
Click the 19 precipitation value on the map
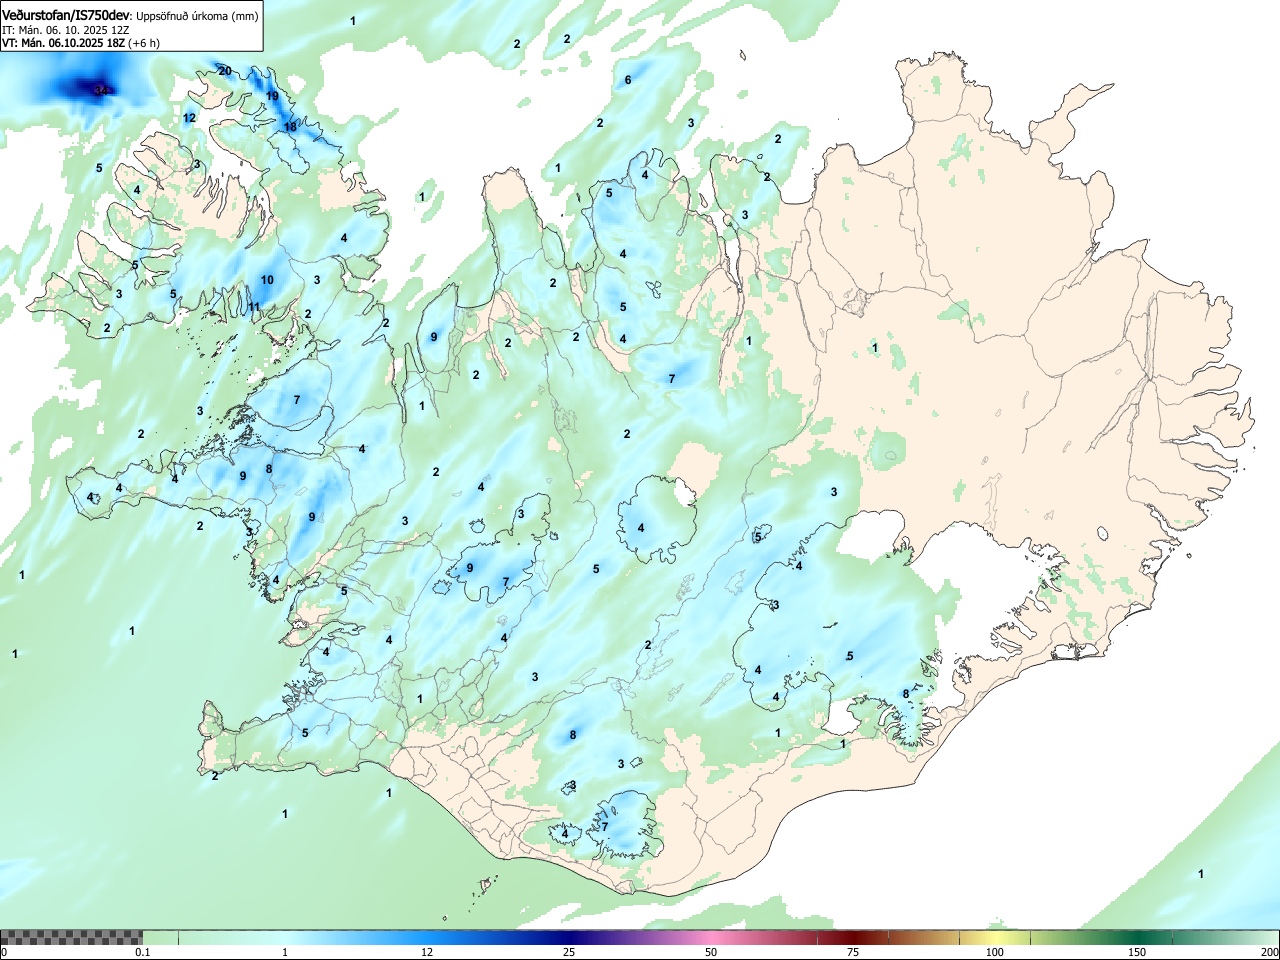272,96
